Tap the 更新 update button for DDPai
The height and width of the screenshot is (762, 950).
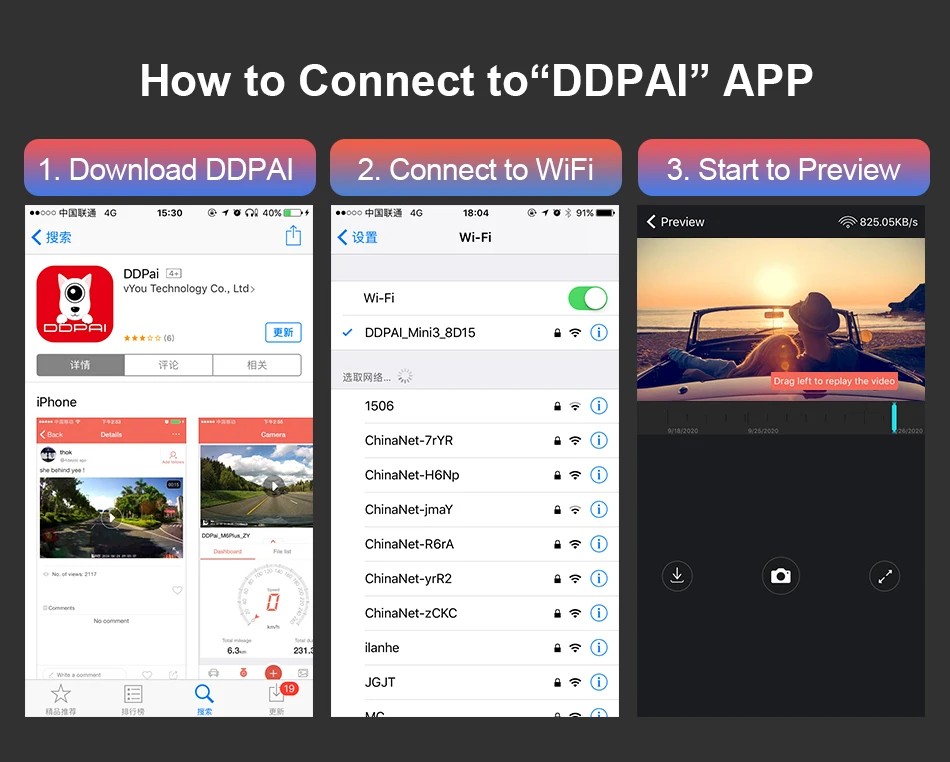click(x=283, y=332)
